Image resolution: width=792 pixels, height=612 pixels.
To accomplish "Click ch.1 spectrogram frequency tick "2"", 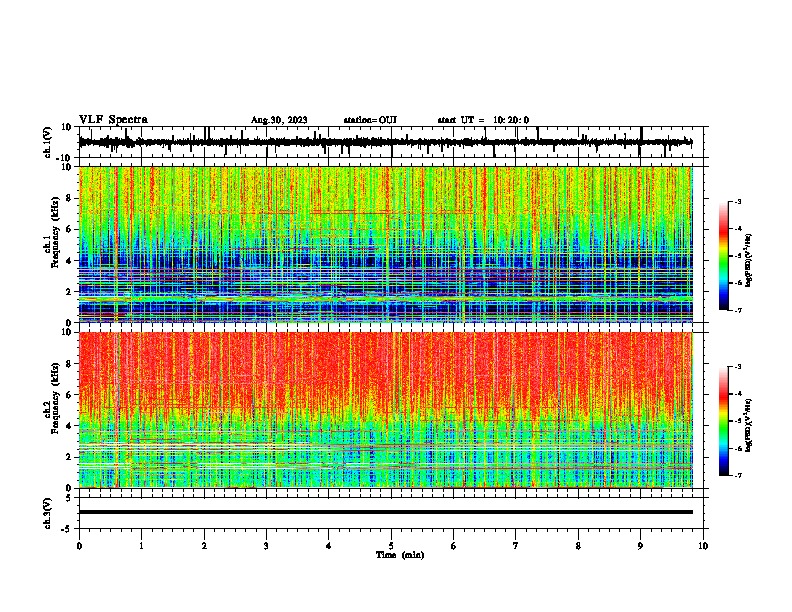I will (70, 292).
